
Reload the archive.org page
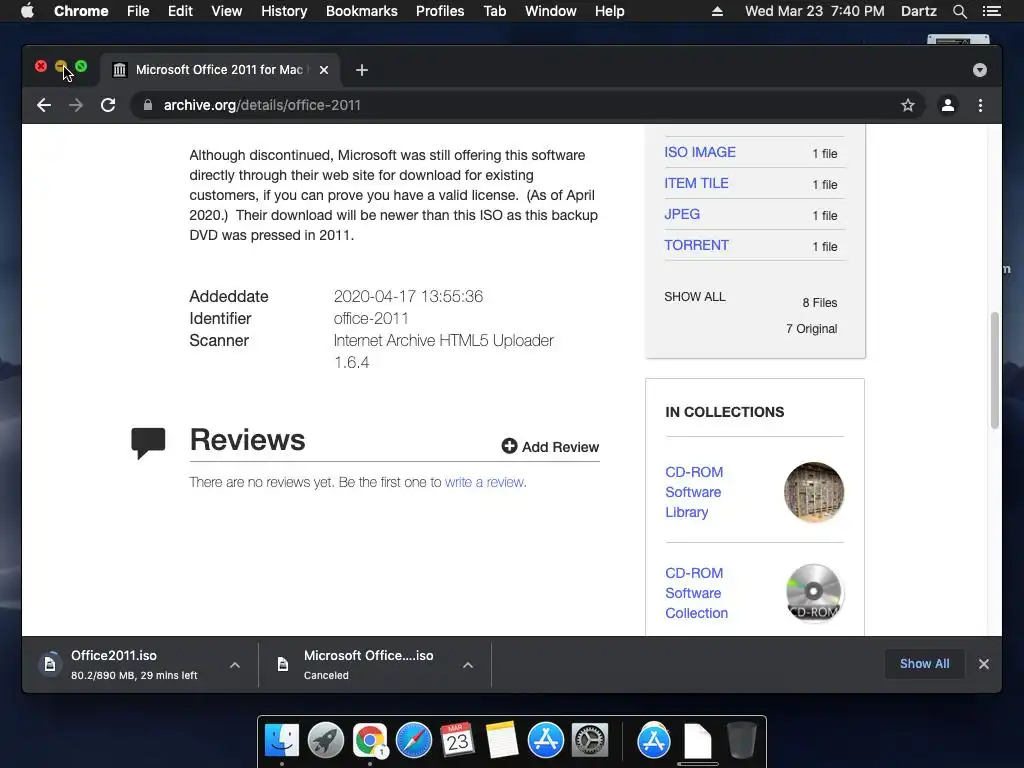pos(108,105)
